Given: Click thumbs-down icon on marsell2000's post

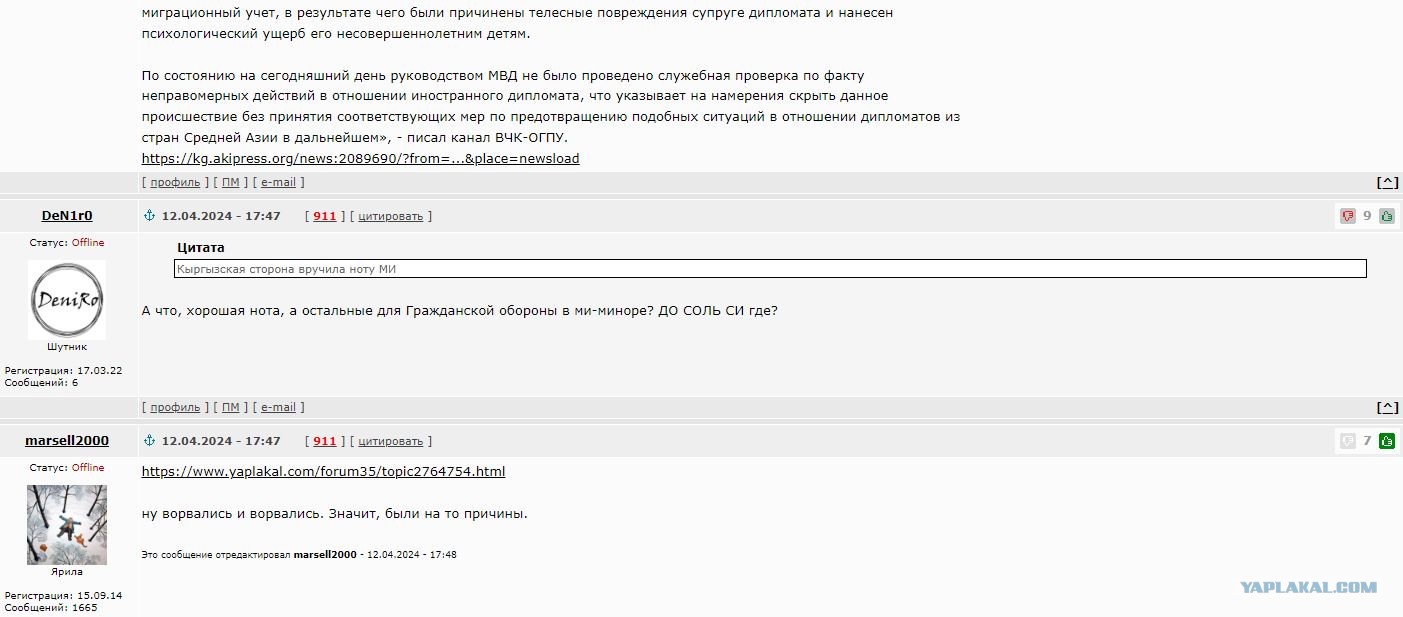Looking at the screenshot, I should coord(1347,441).
